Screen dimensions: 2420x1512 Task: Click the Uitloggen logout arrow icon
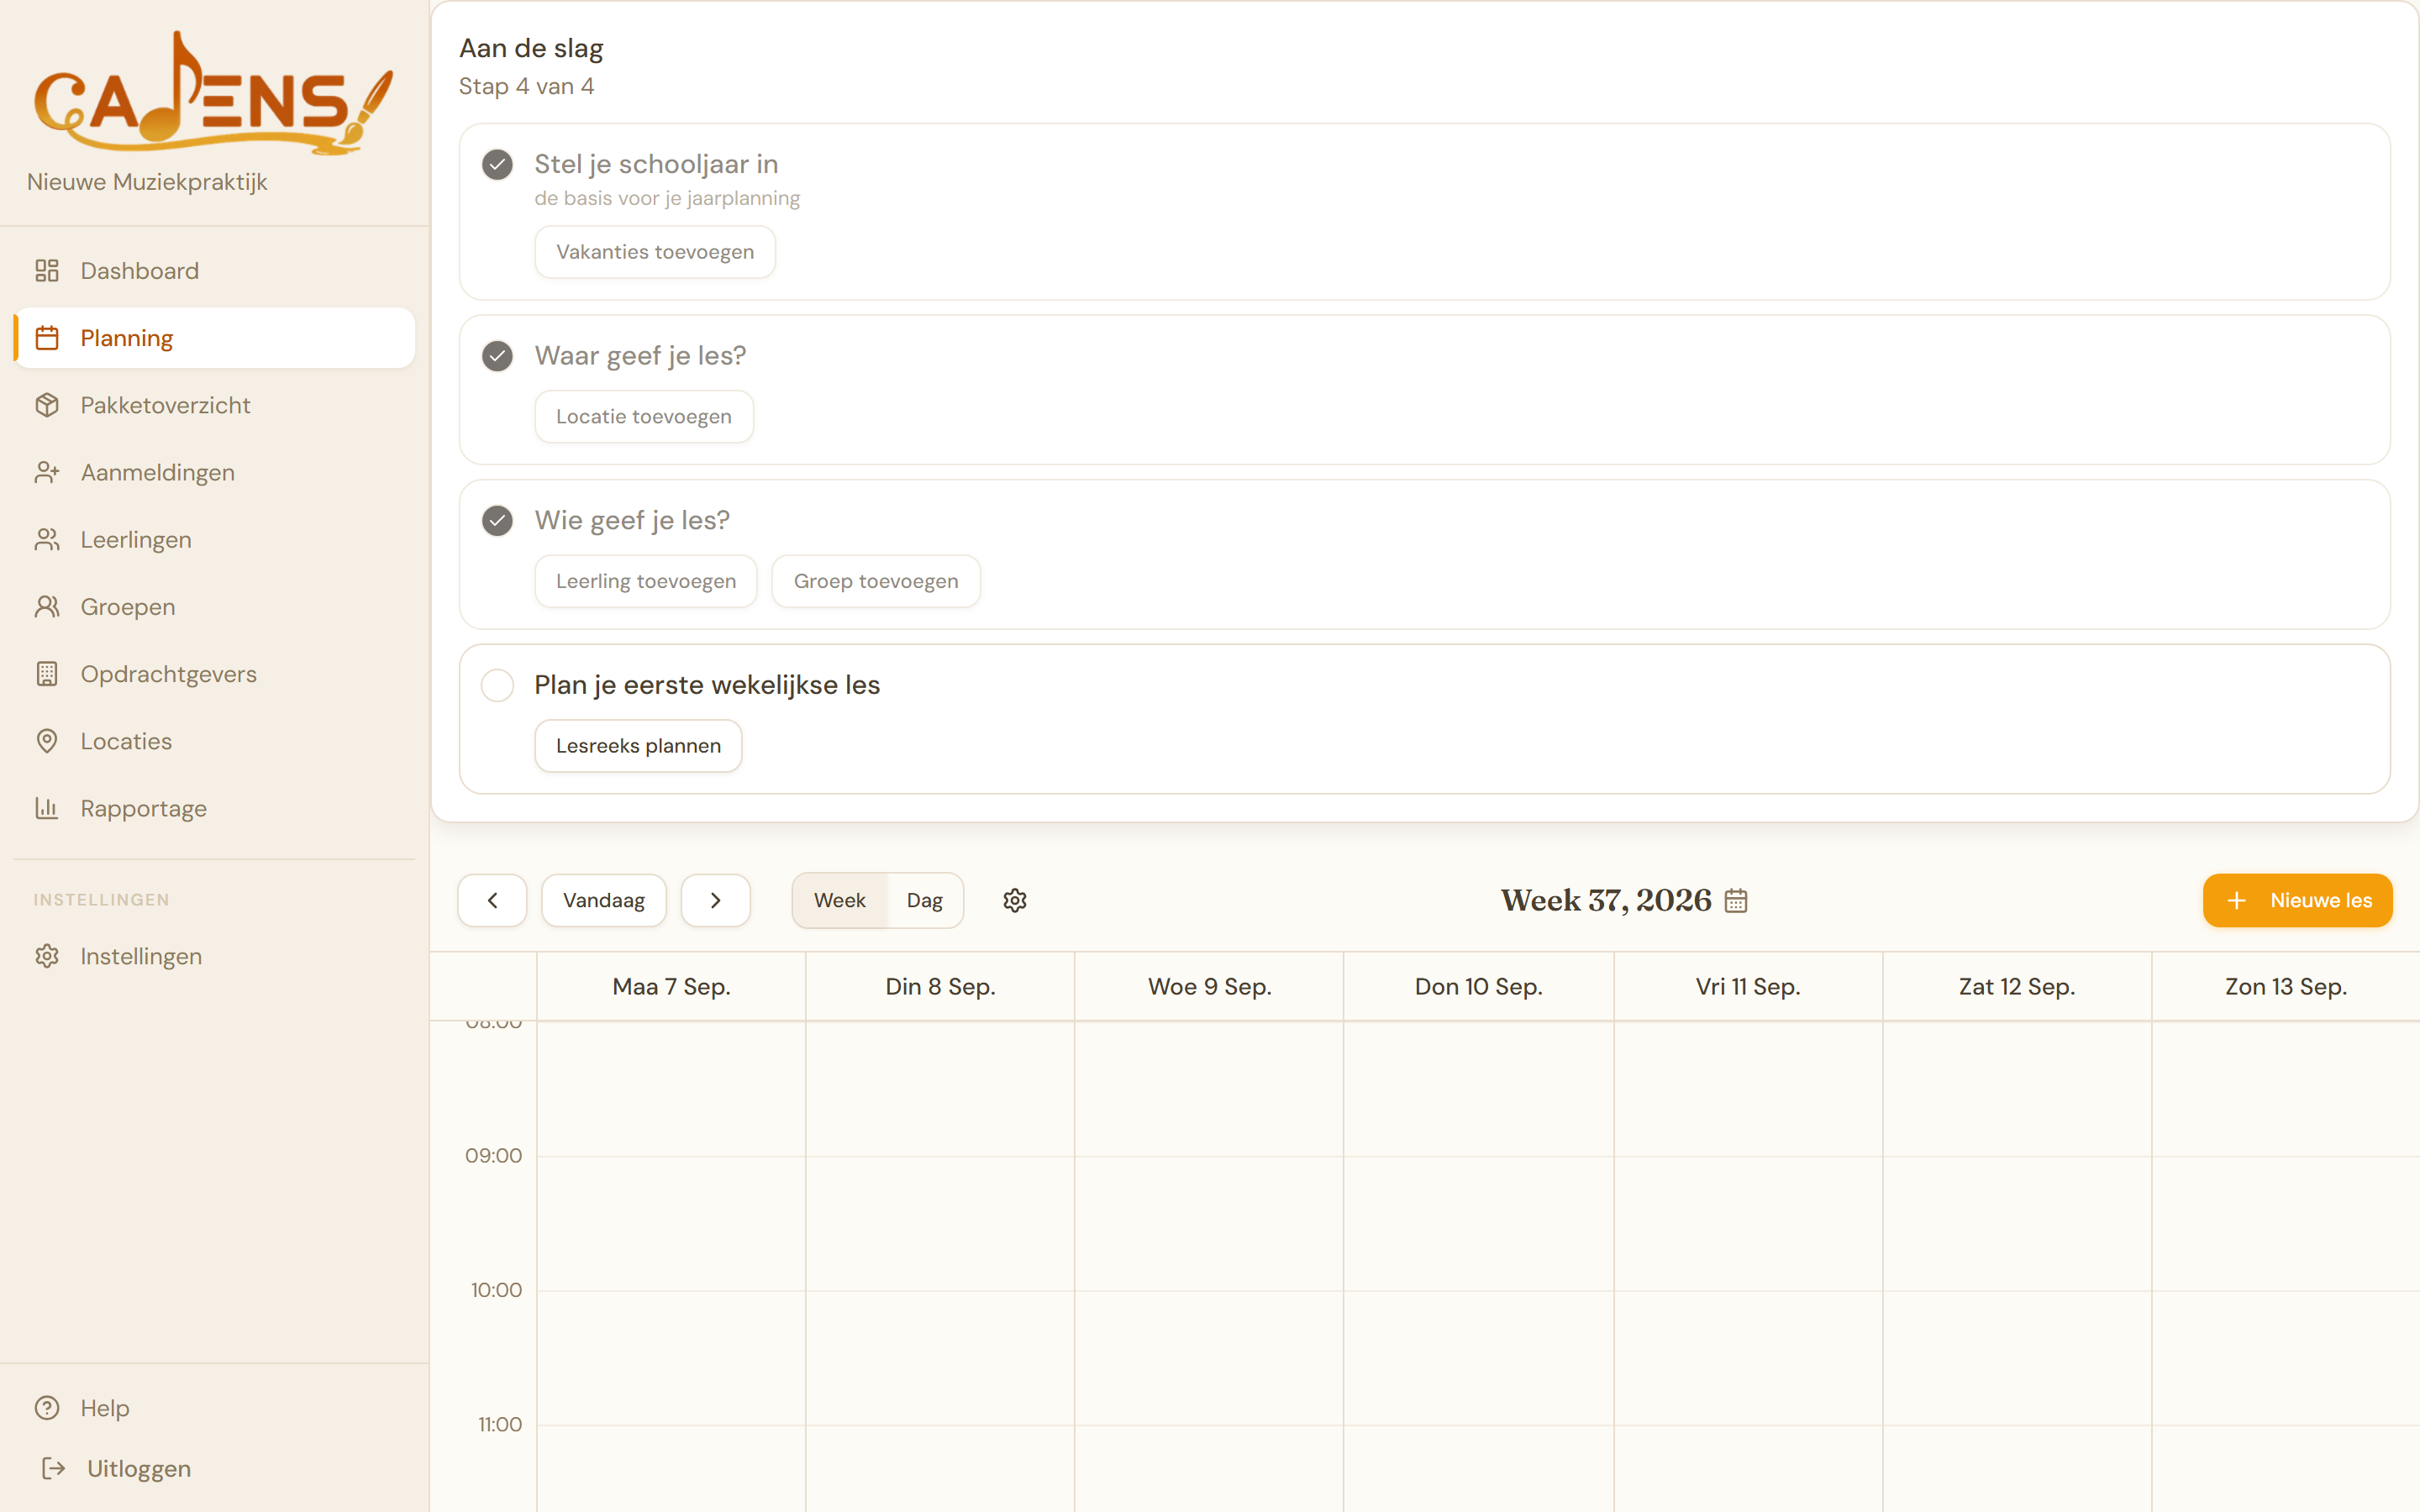[54, 1468]
